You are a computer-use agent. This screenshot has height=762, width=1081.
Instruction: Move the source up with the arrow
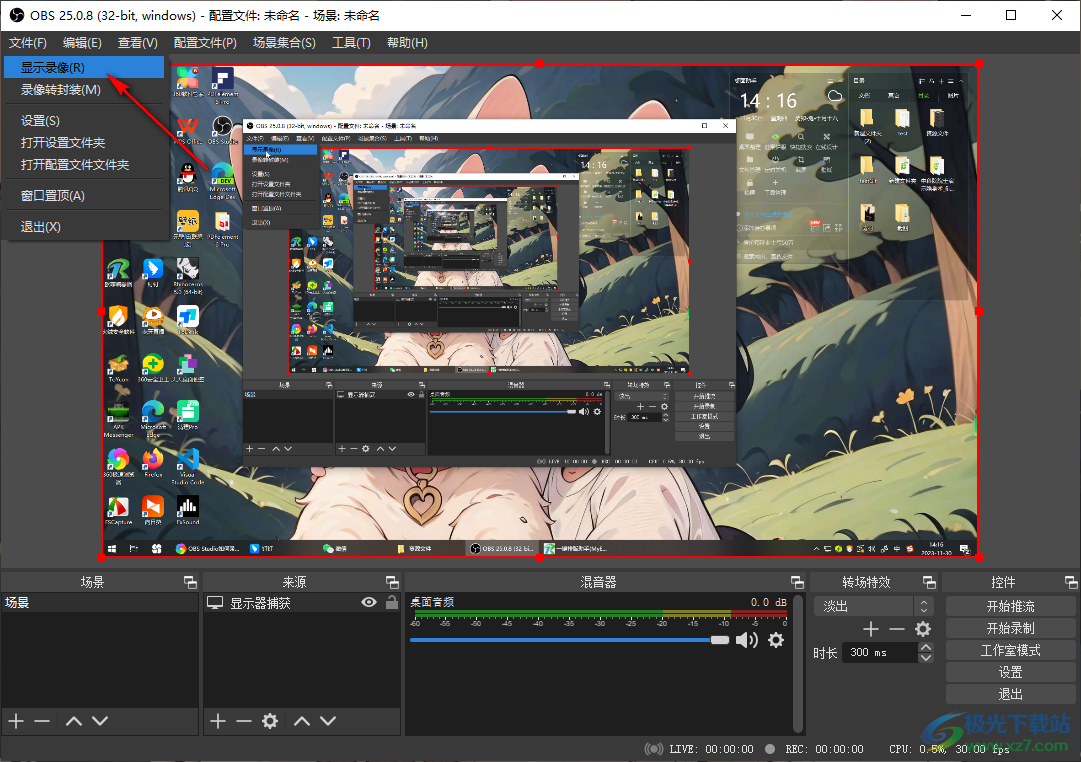point(302,721)
